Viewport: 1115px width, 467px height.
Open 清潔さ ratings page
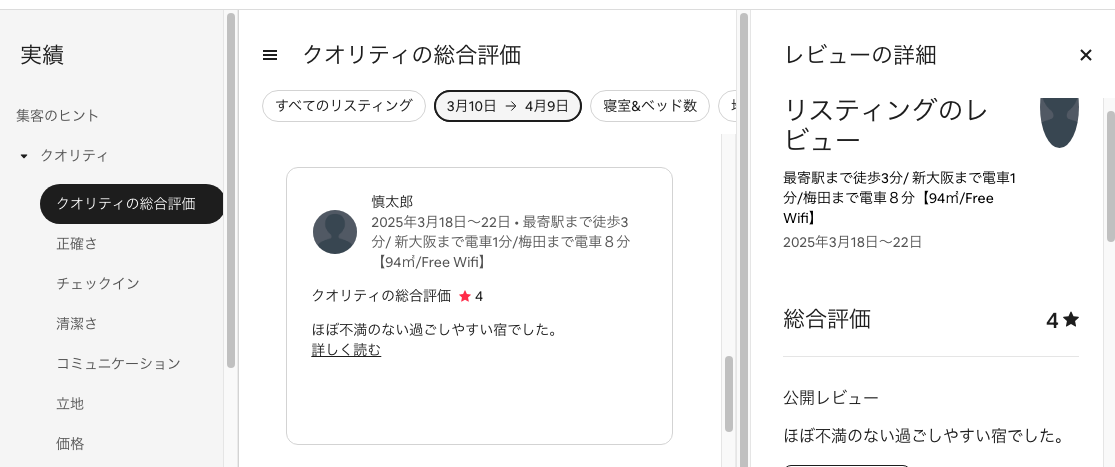[x=77, y=324]
